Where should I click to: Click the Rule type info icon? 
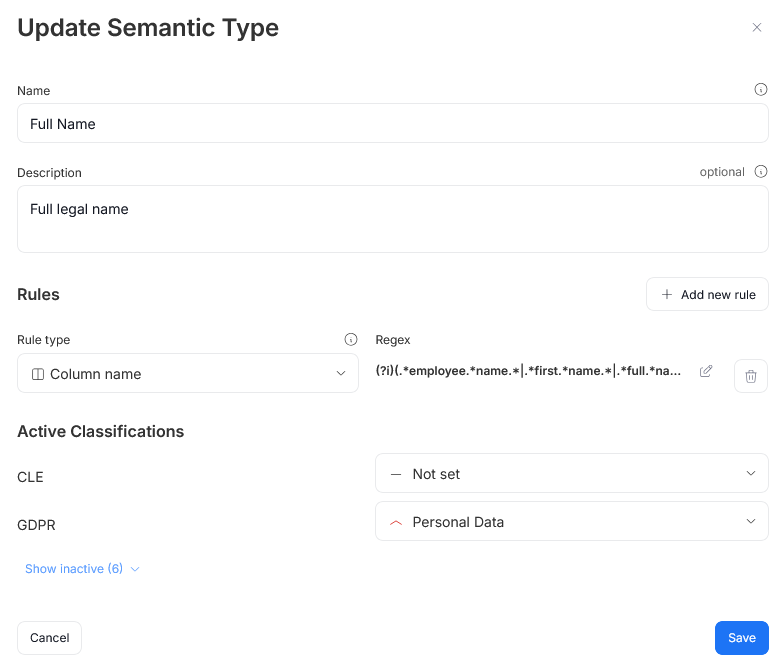(x=351, y=340)
